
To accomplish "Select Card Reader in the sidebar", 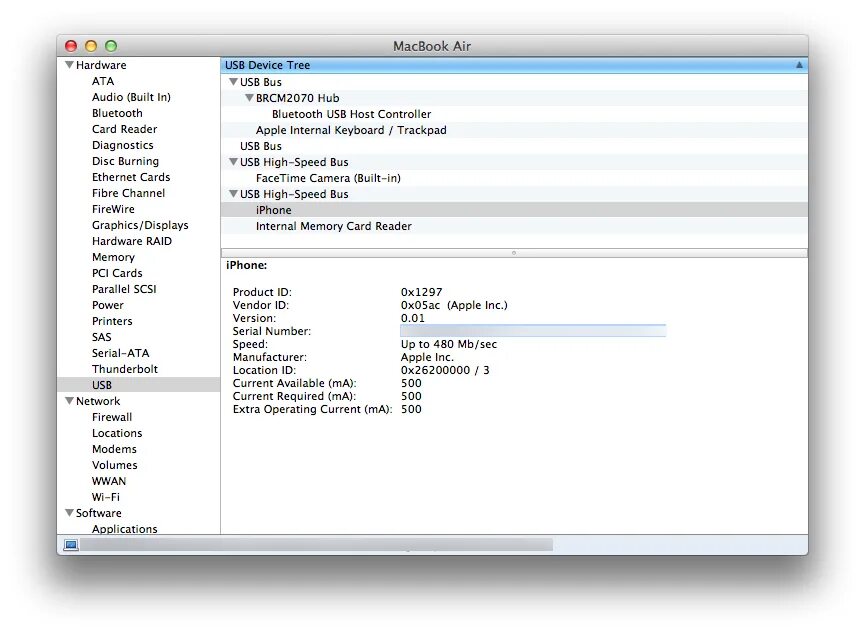I will click(x=125, y=129).
